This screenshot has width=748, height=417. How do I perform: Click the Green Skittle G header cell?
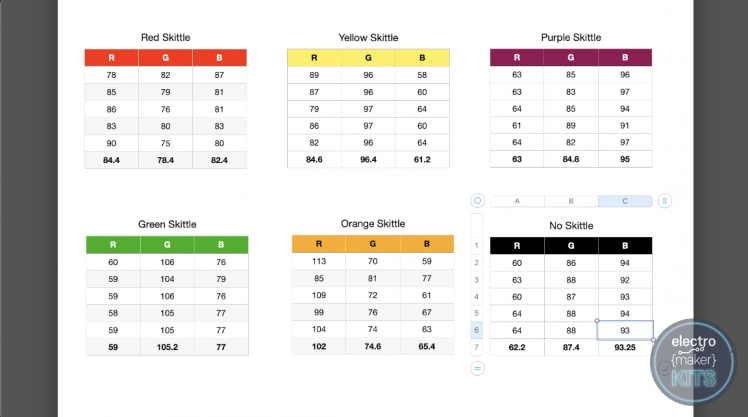tap(166, 244)
